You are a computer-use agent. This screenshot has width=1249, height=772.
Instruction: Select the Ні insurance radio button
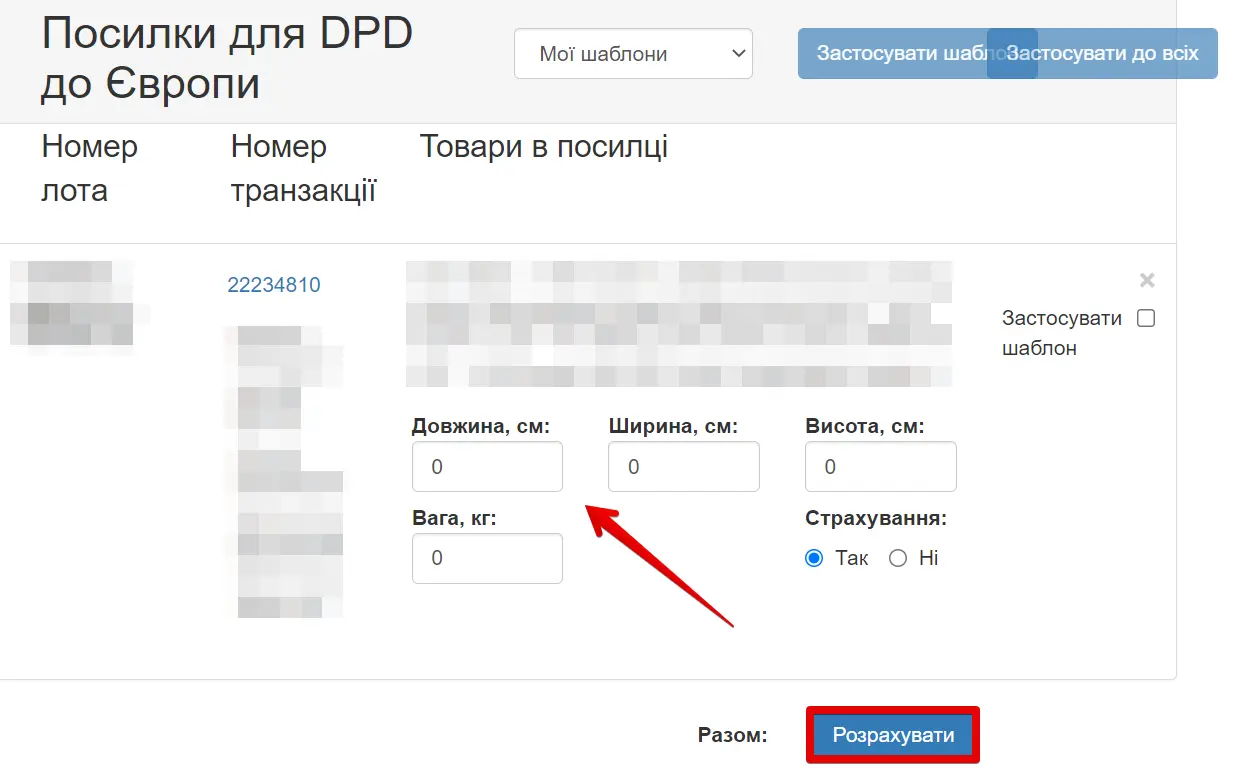click(x=898, y=558)
